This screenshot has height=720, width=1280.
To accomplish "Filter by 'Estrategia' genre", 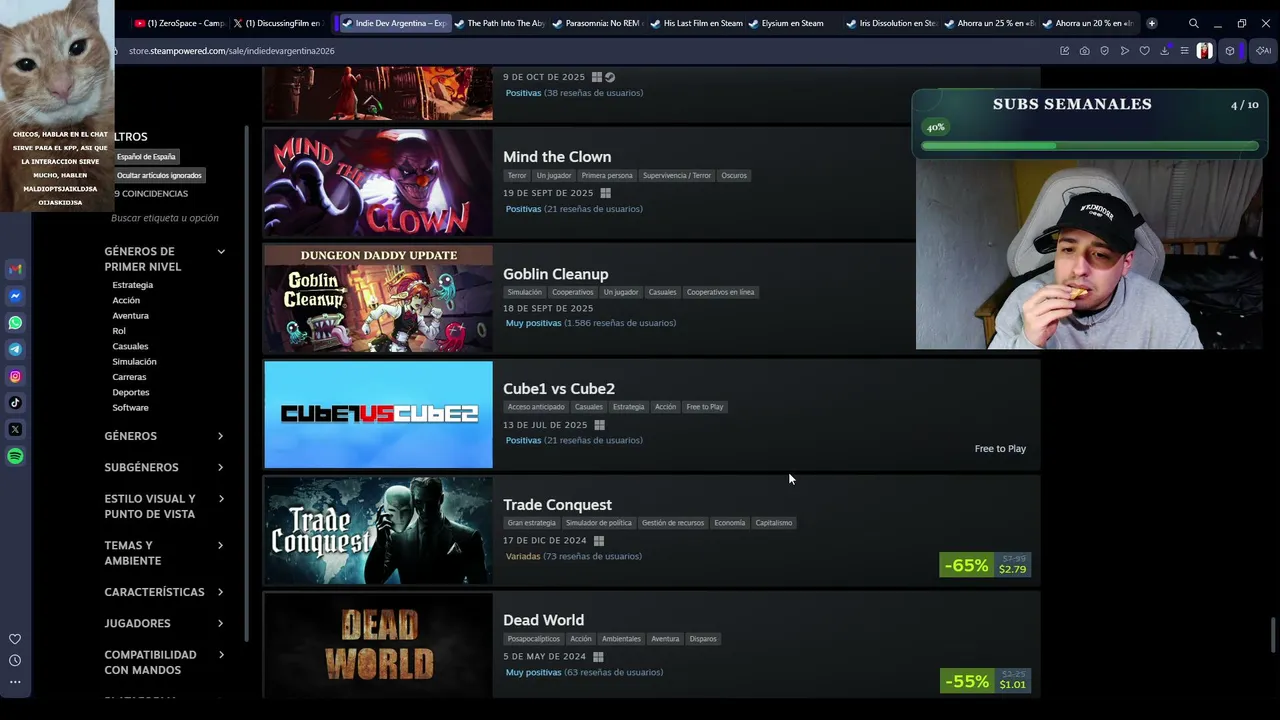I will [133, 285].
